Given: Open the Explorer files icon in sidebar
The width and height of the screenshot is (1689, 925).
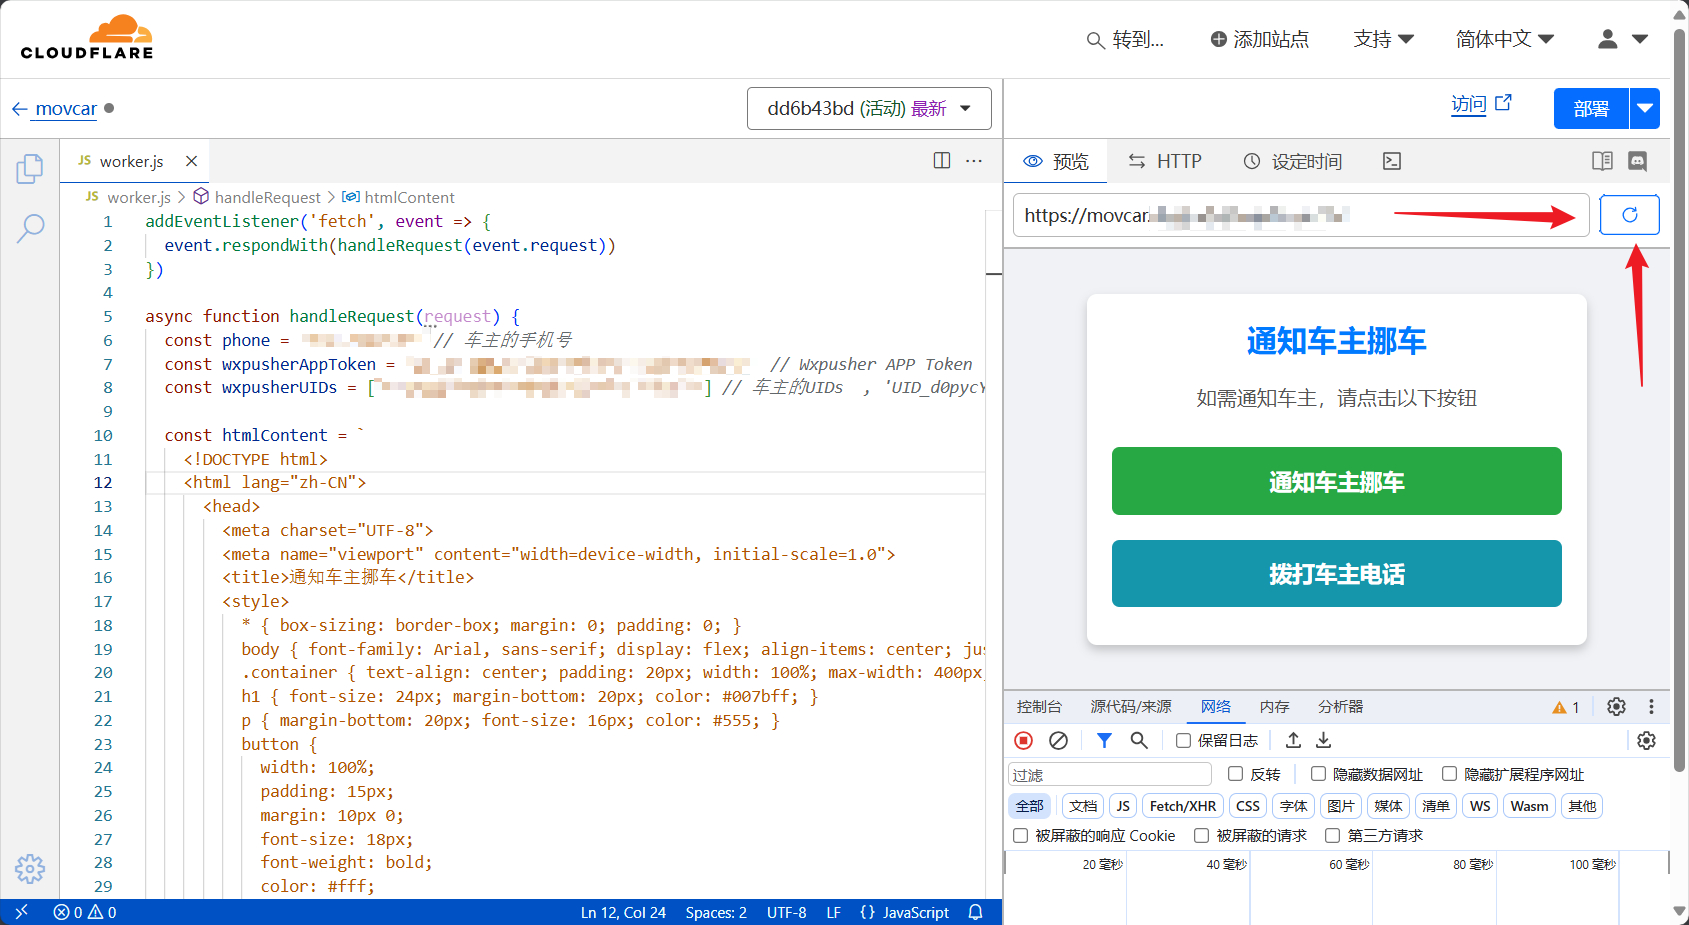Looking at the screenshot, I should (30, 169).
